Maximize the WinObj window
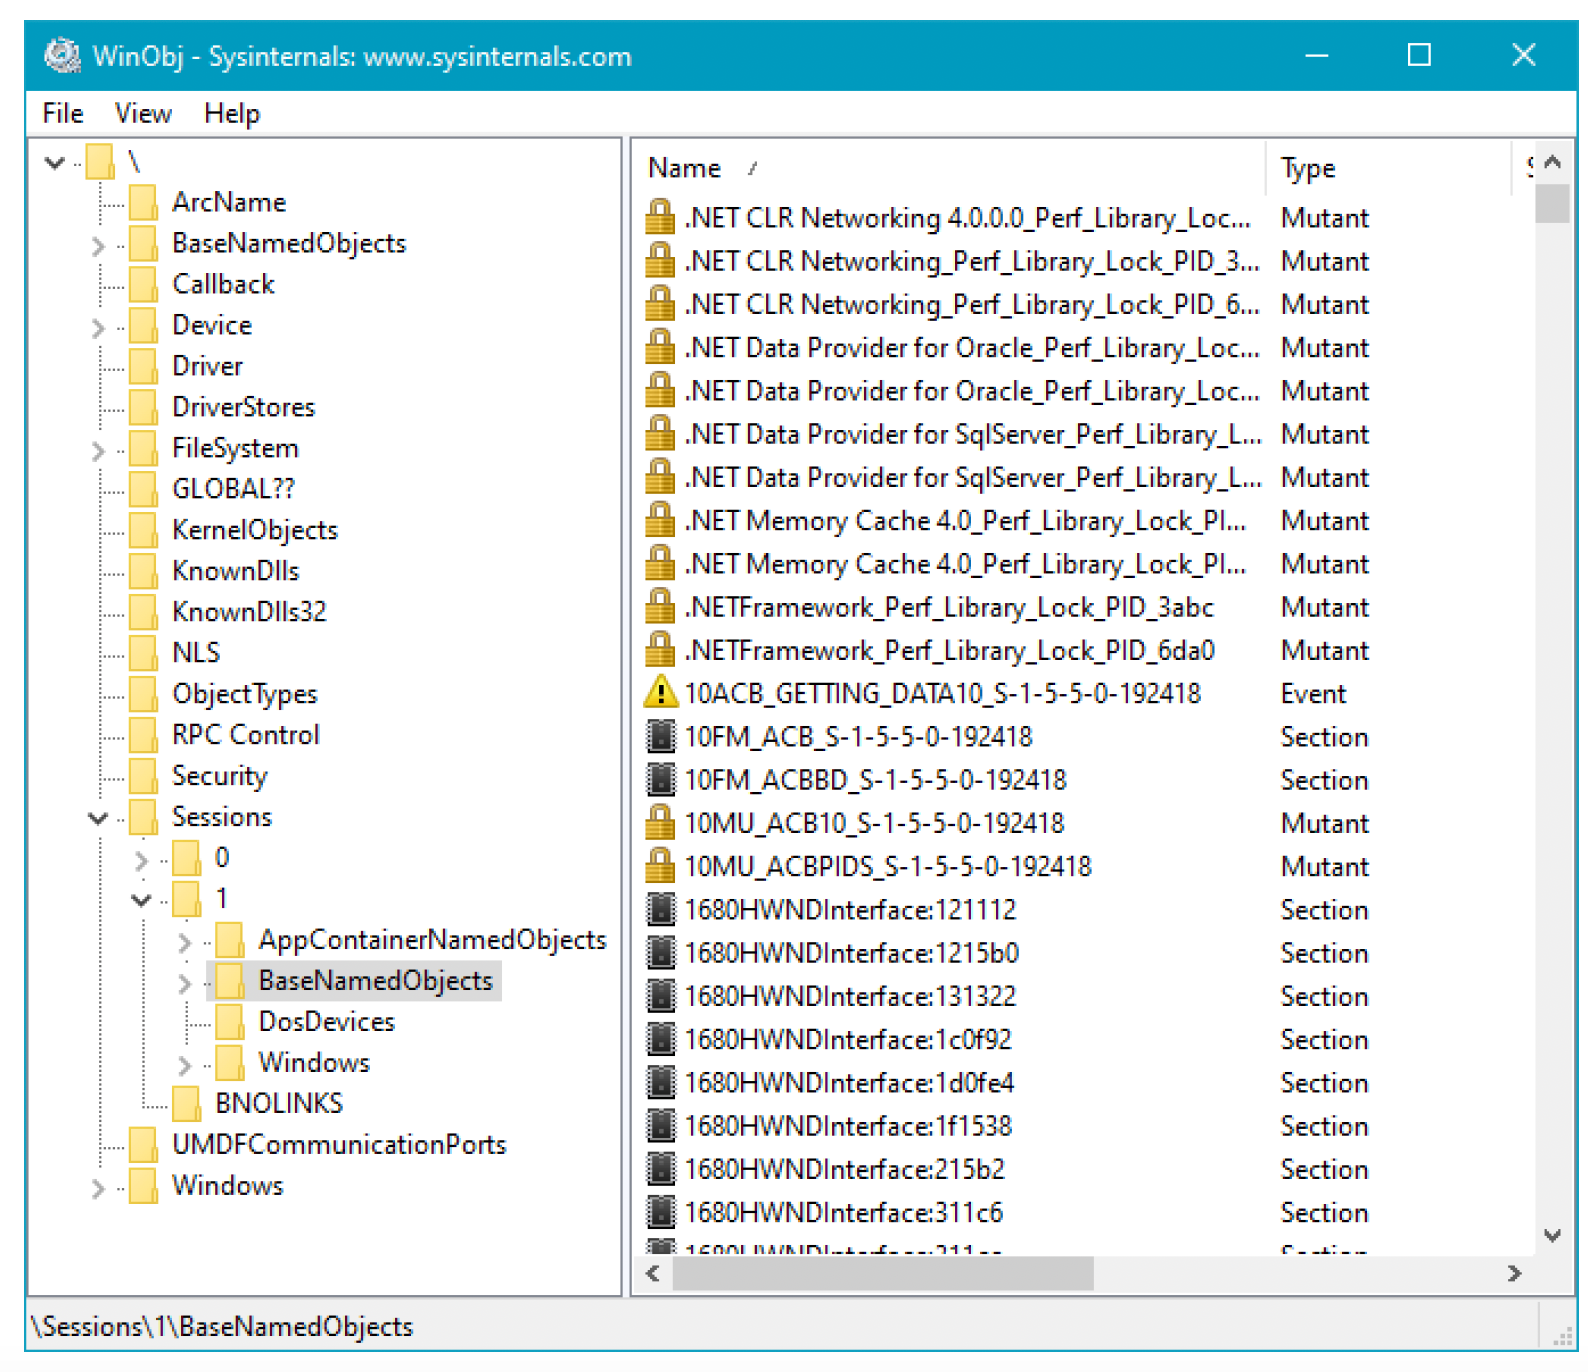Screen dimensions: 1588x1372 pos(1419,55)
